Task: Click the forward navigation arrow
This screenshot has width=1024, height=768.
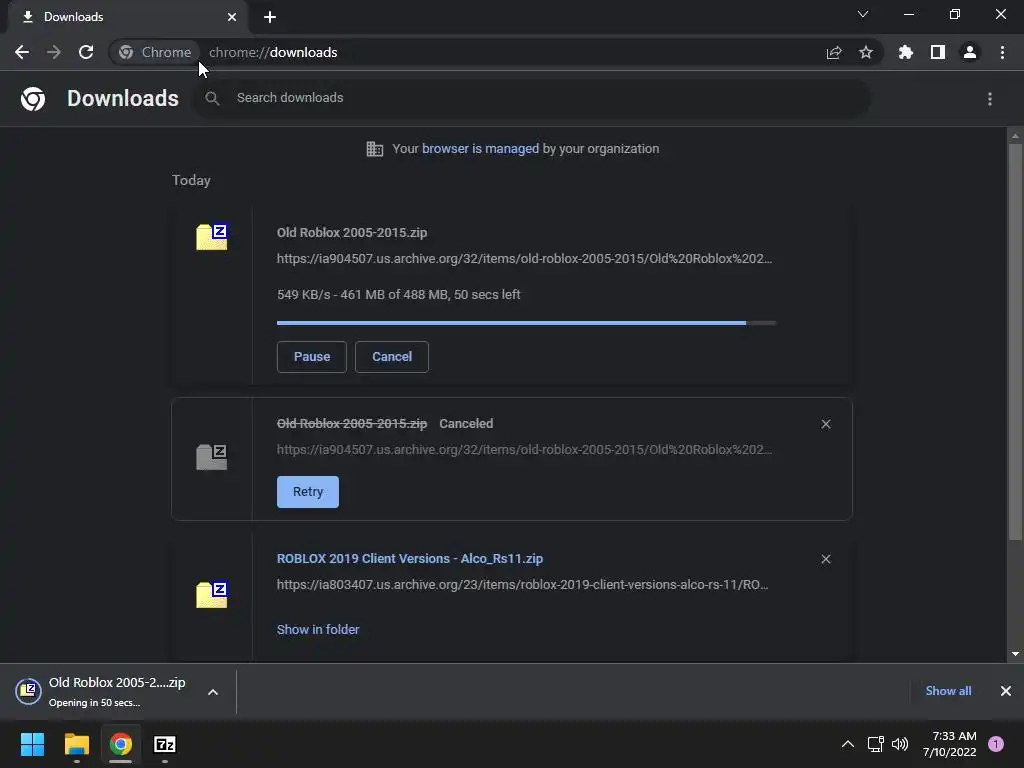Action: point(54,52)
